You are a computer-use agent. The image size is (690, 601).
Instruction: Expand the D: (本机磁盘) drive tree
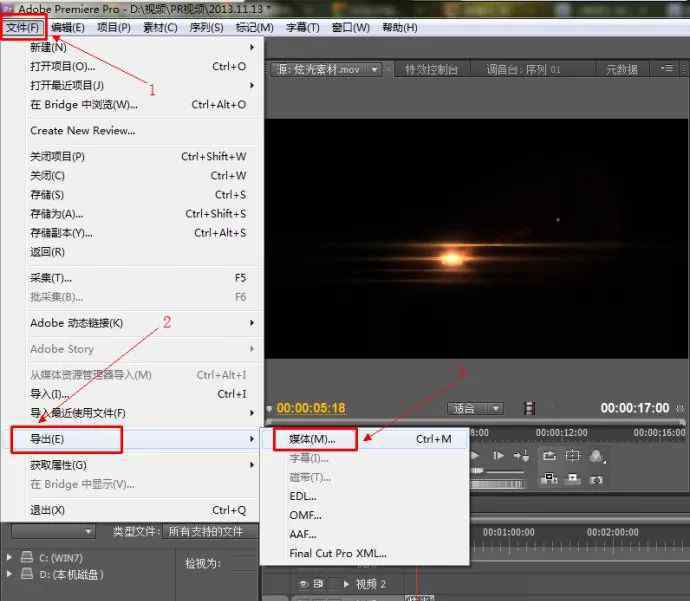point(9,574)
